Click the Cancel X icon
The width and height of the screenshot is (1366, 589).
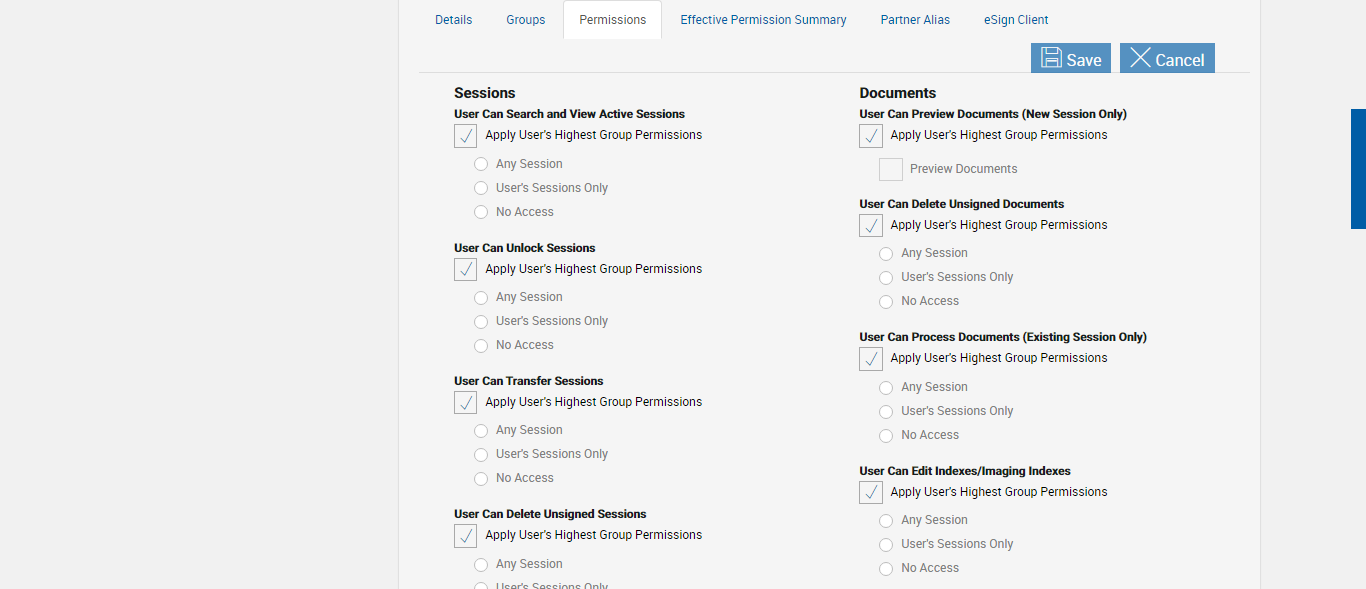pos(1140,58)
